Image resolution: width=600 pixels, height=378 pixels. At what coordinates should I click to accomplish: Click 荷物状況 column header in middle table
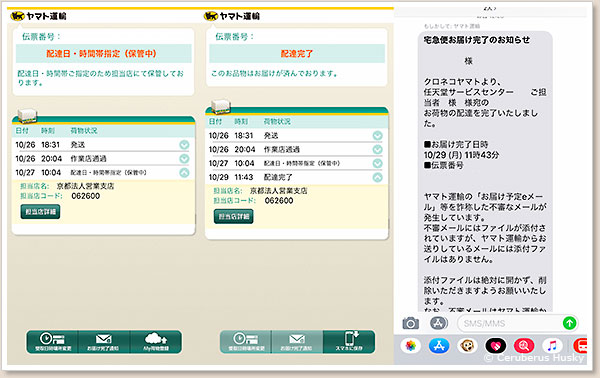[277, 121]
